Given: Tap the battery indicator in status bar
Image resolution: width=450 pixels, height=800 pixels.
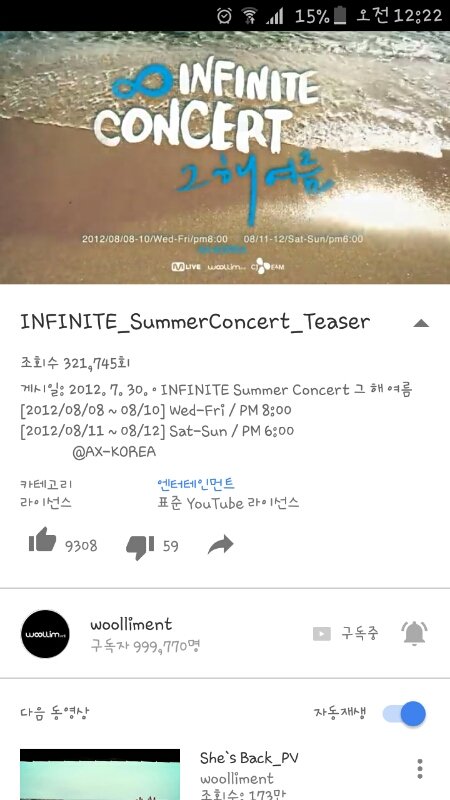Looking at the screenshot, I should point(339,16).
